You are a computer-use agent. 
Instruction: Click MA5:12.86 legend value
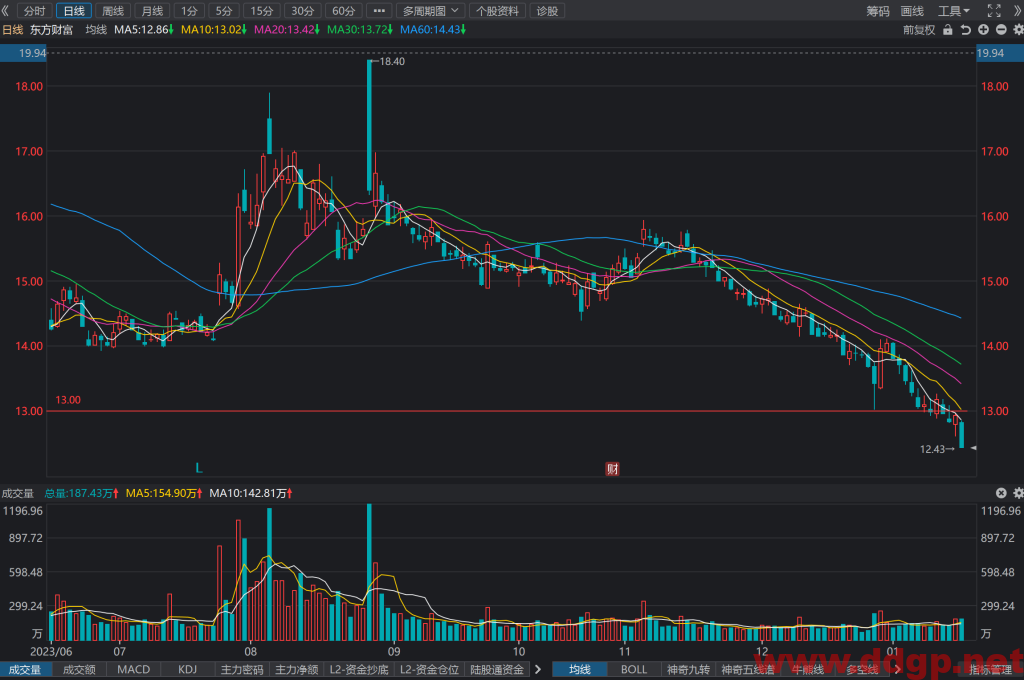144,30
